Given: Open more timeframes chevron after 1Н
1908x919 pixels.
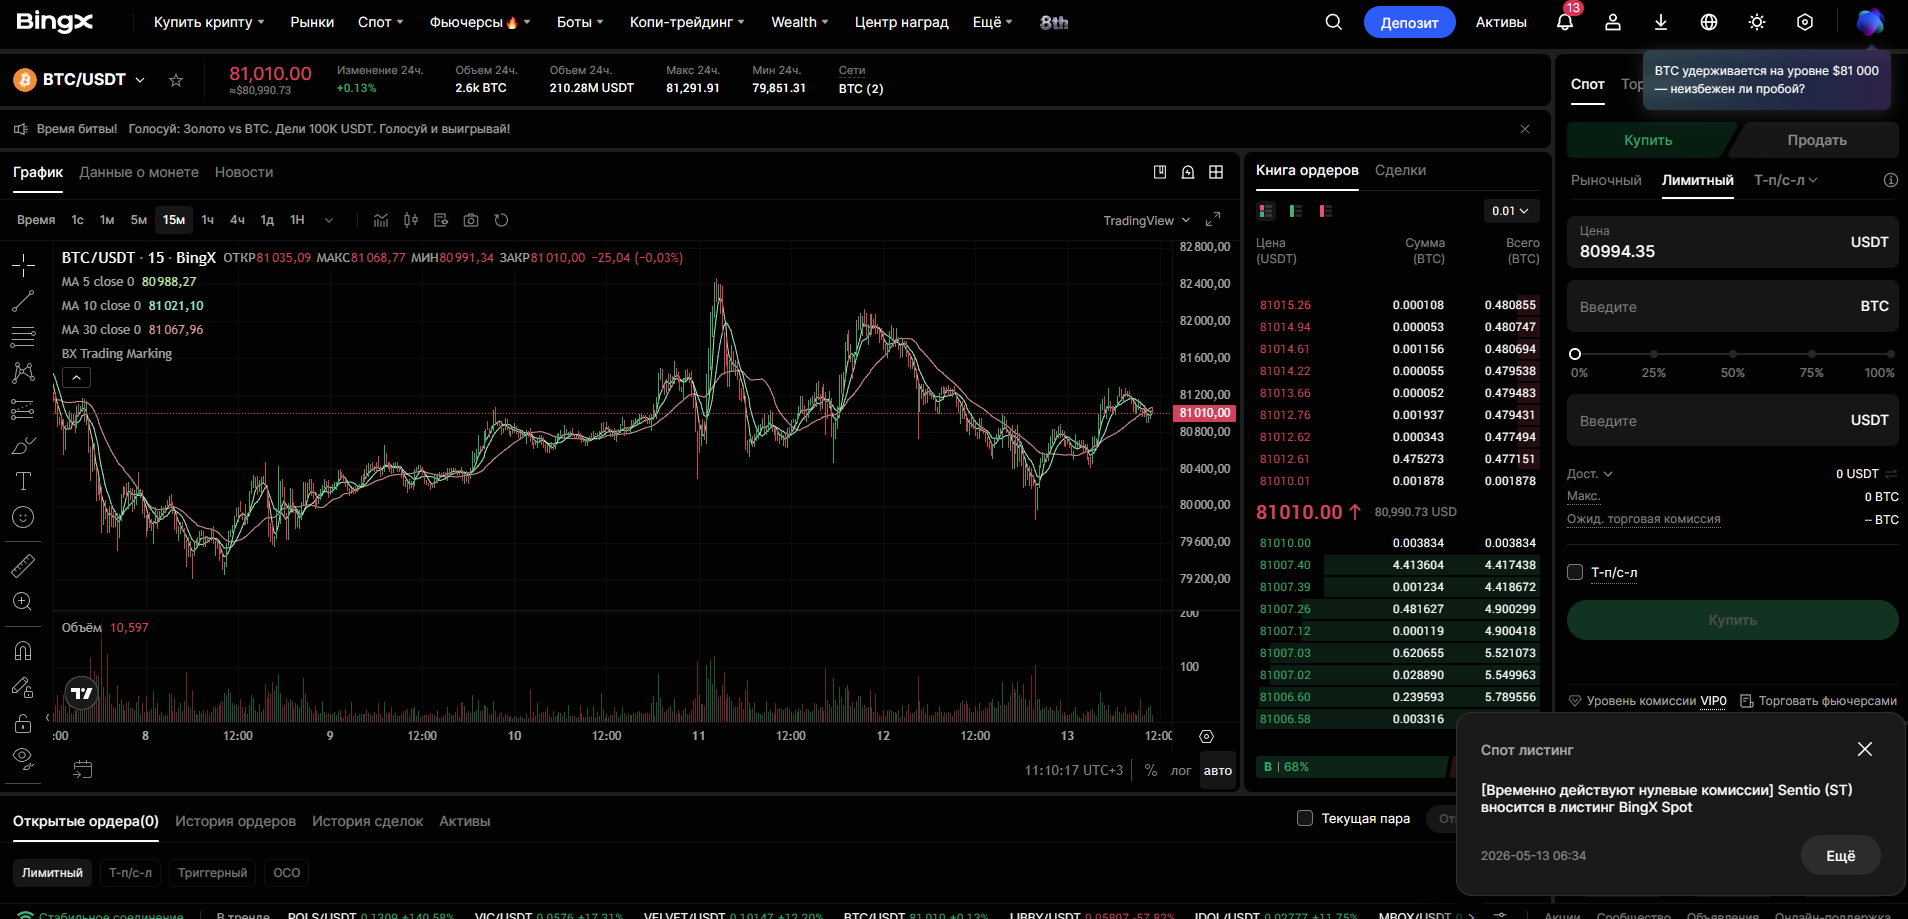Looking at the screenshot, I should pos(329,220).
